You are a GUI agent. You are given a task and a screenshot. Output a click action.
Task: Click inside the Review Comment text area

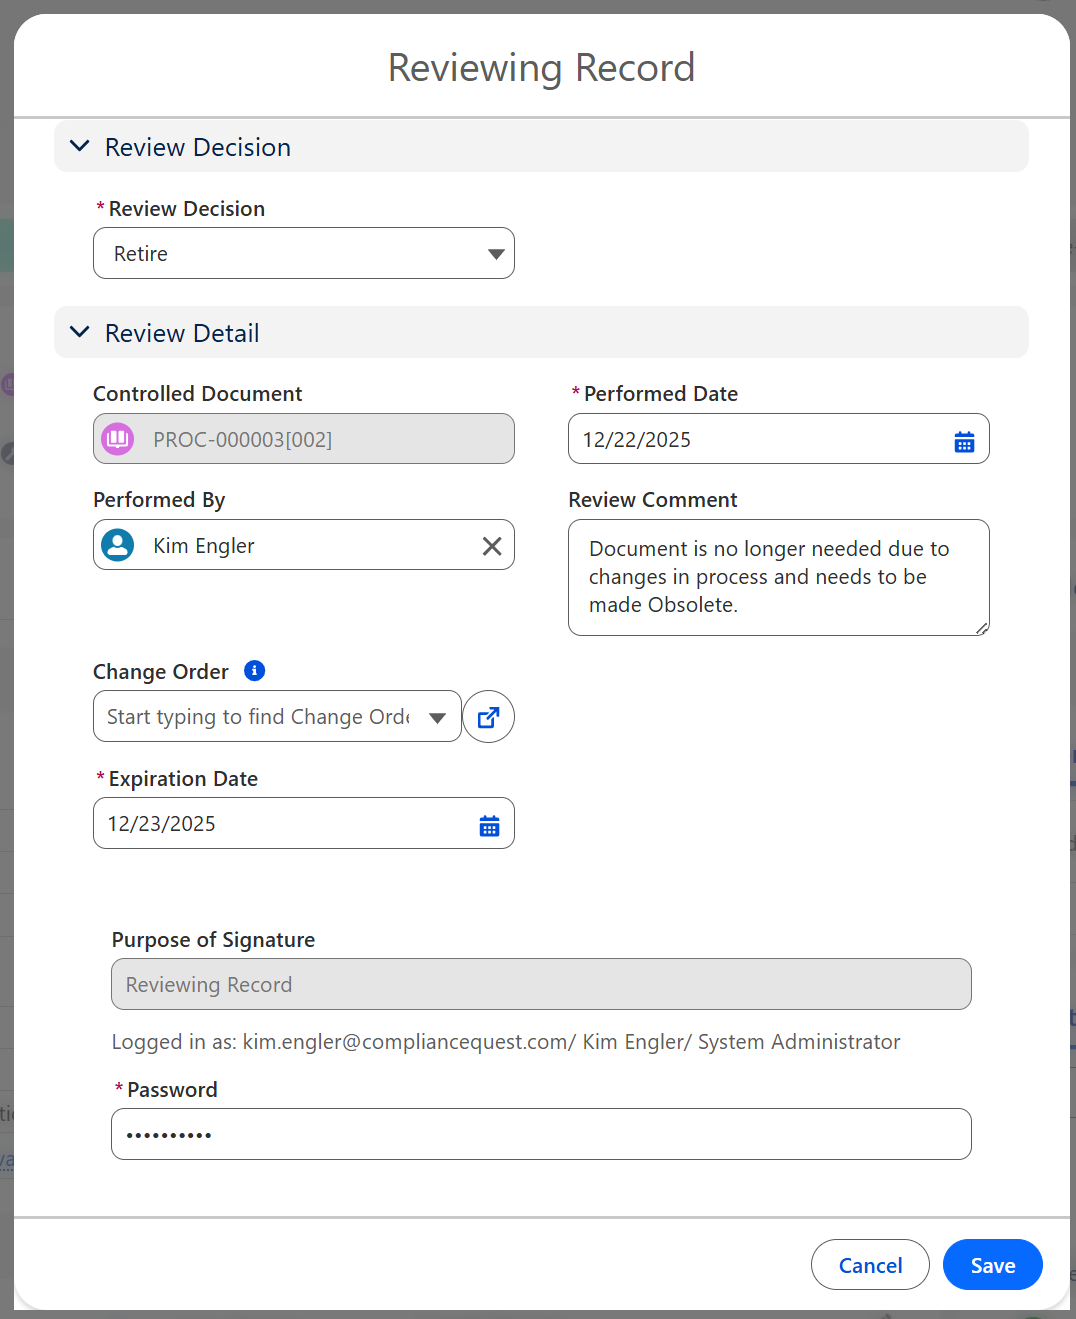[778, 577]
